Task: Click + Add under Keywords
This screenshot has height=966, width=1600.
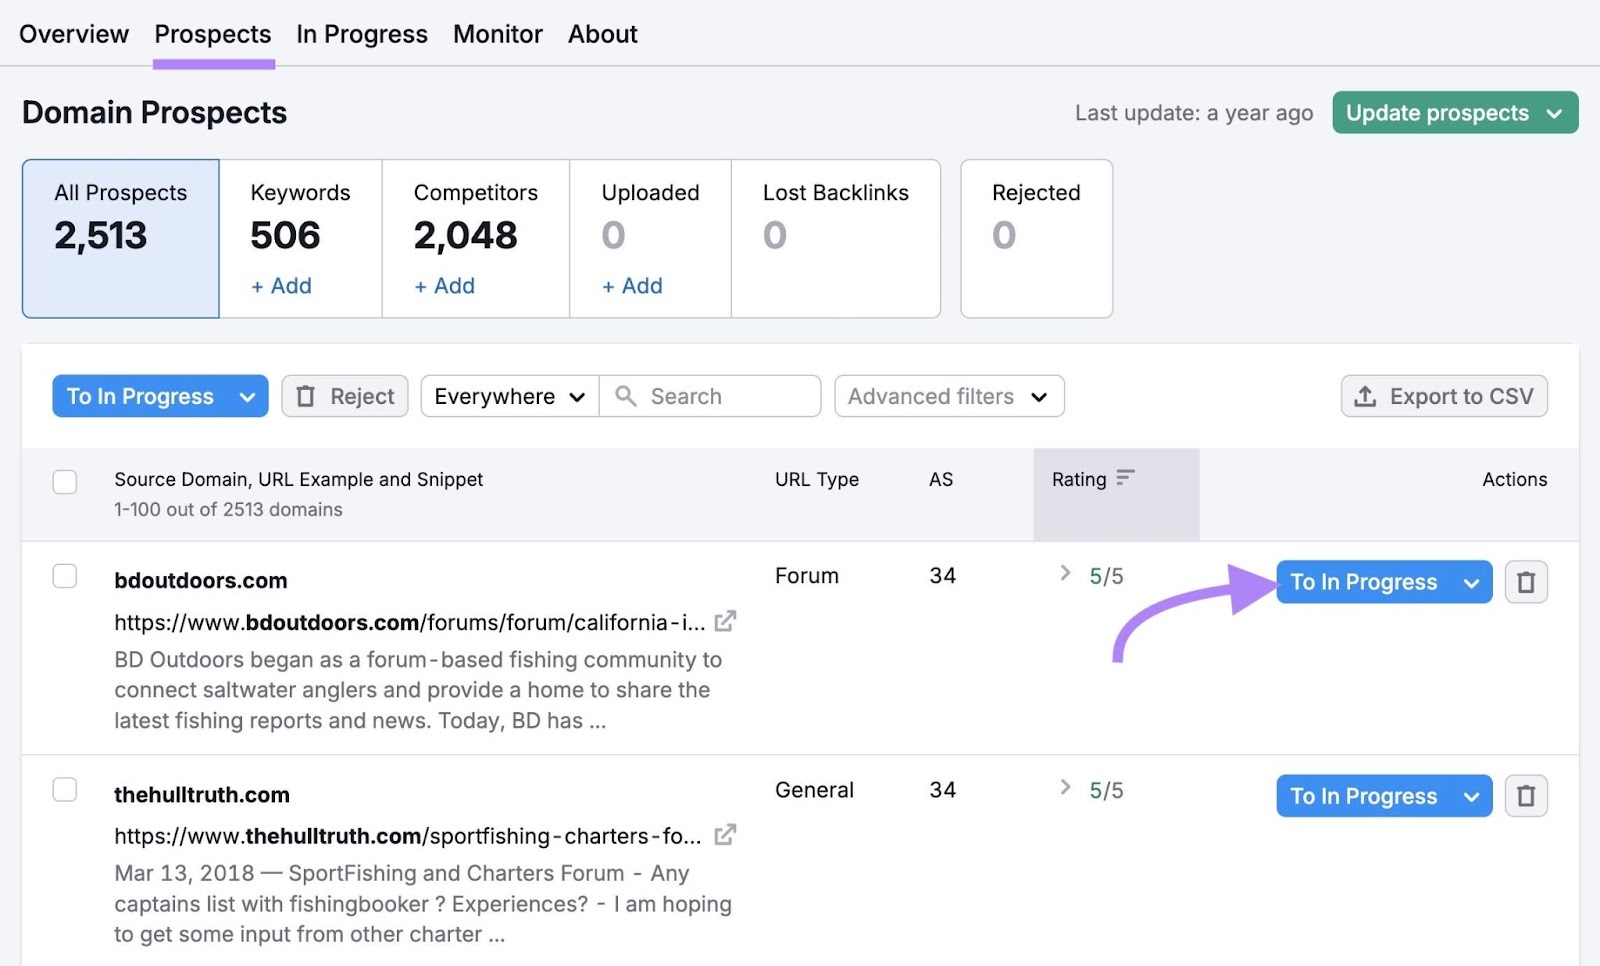Action: [x=281, y=286]
